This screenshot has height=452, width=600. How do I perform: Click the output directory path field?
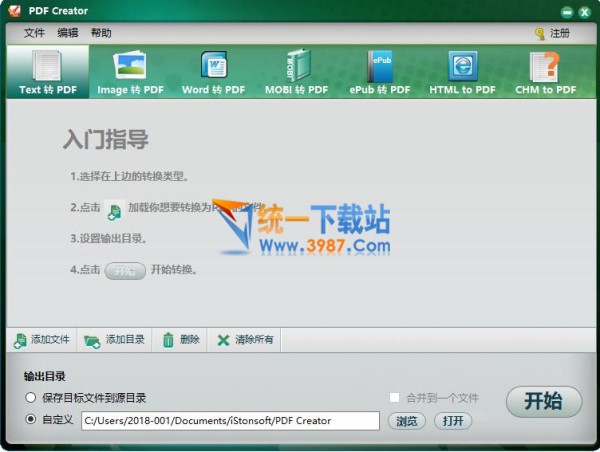click(230, 421)
